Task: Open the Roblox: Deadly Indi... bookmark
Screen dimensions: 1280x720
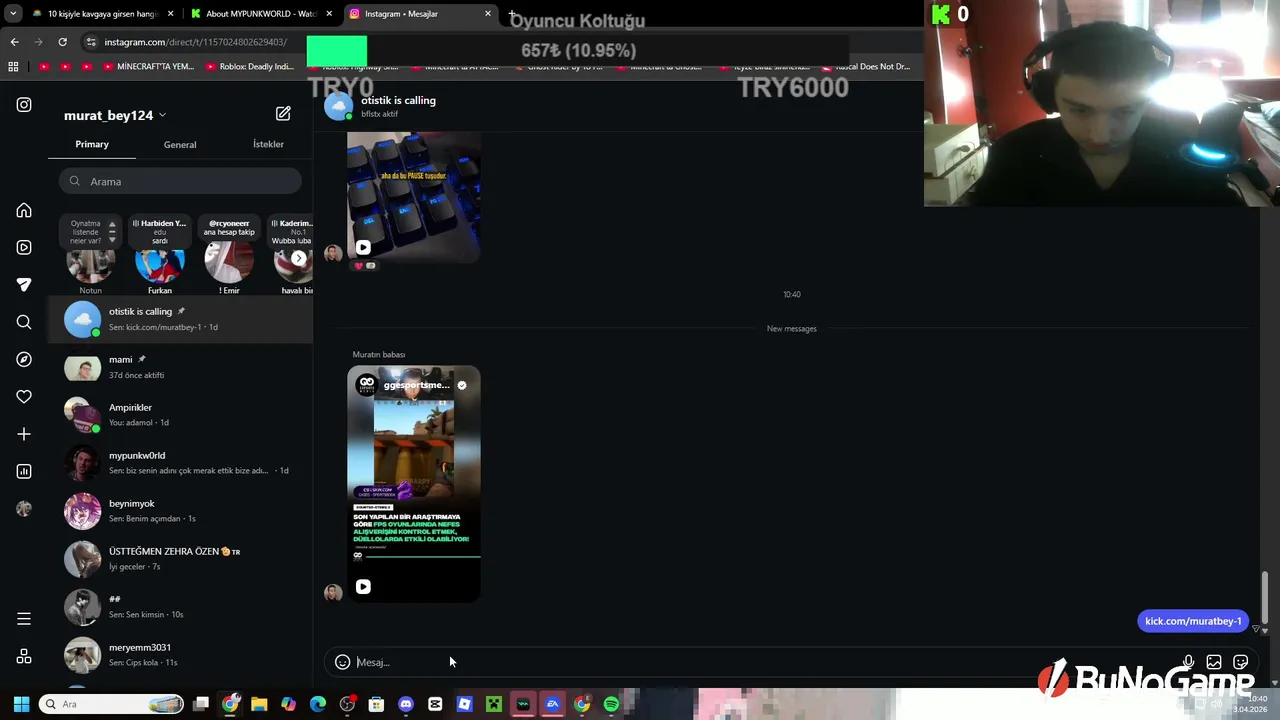Action: tap(250, 67)
